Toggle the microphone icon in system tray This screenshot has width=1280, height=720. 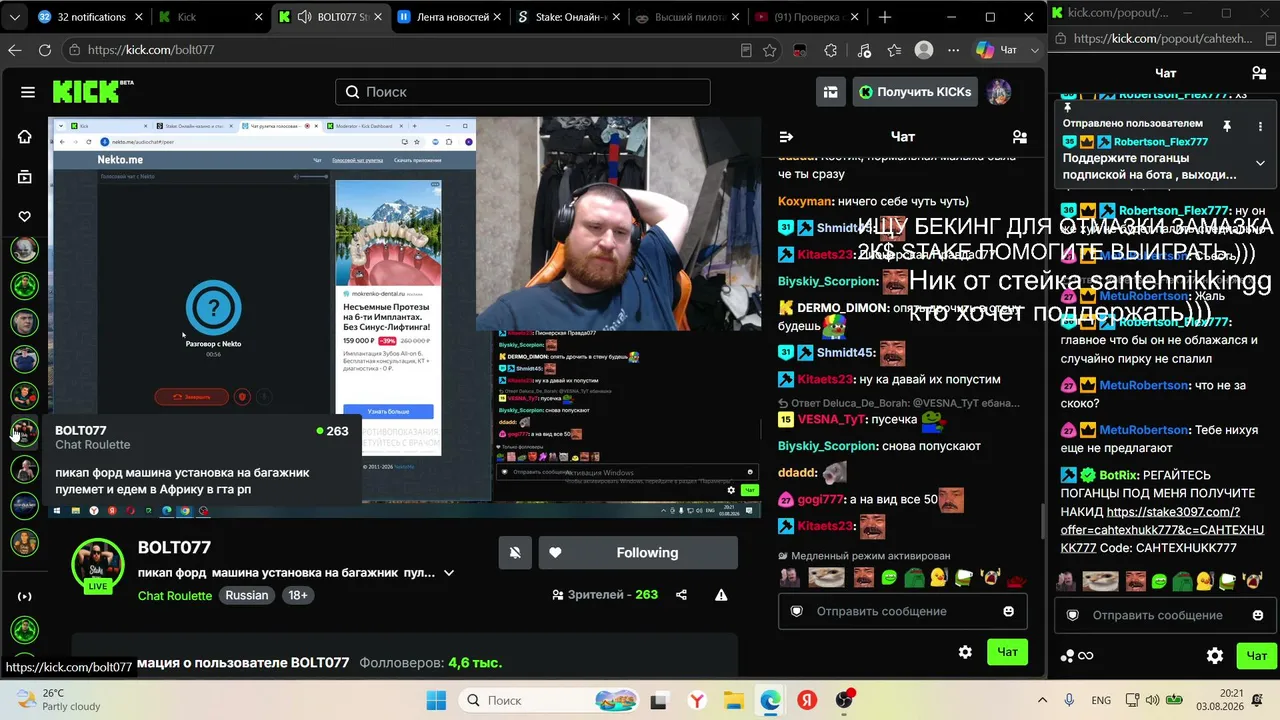click(1070, 700)
